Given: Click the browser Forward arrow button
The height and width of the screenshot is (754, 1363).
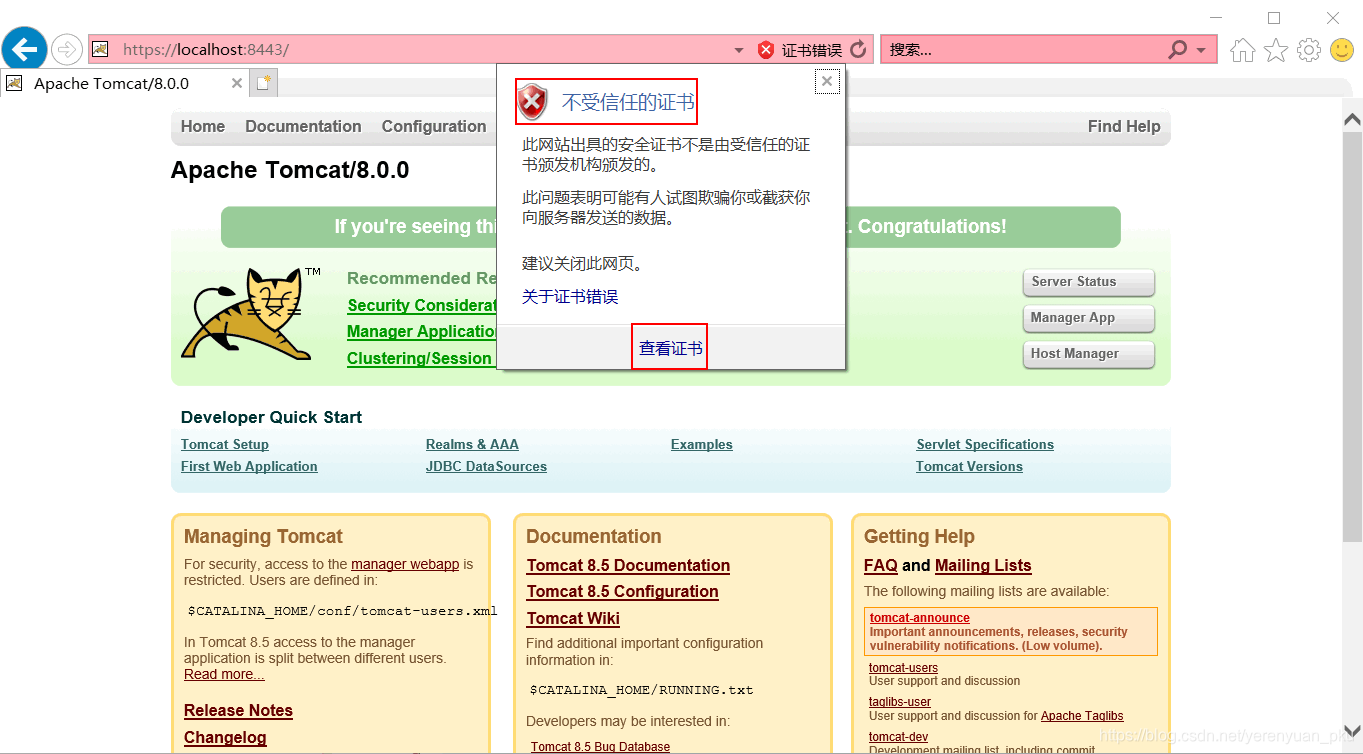Looking at the screenshot, I should 67,49.
